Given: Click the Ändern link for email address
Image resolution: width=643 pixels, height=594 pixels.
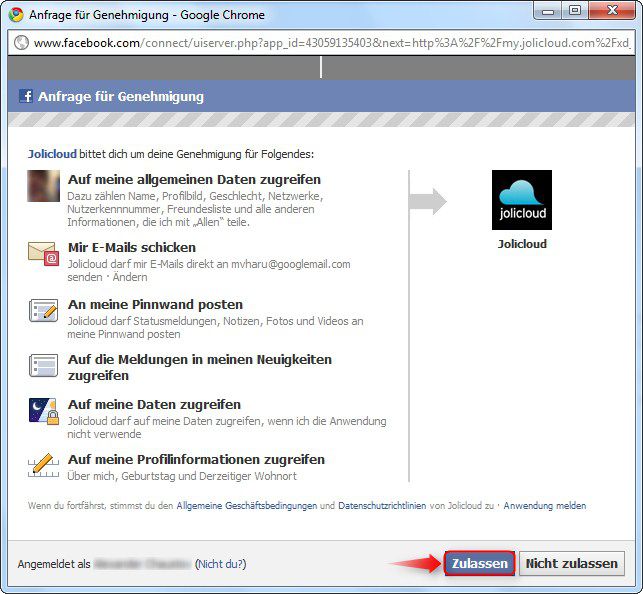Looking at the screenshot, I should 130,277.
